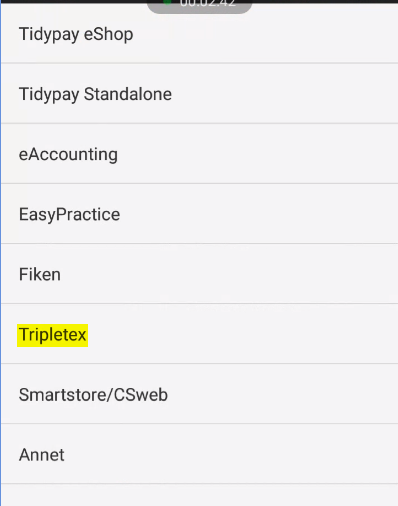Select Tidypay eShop from the list
The image size is (398, 506).
coord(199,34)
